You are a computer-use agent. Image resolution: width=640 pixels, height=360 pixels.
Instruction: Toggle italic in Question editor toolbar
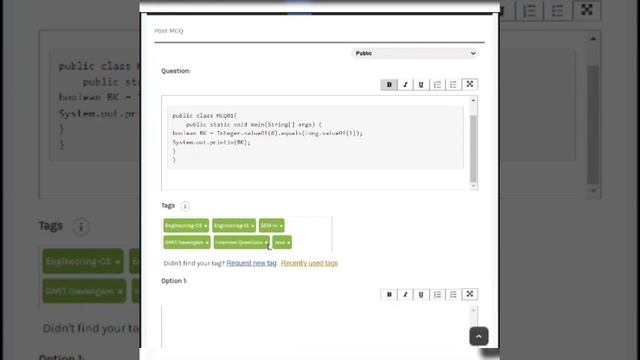pyautogui.click(x=405, y=84)
